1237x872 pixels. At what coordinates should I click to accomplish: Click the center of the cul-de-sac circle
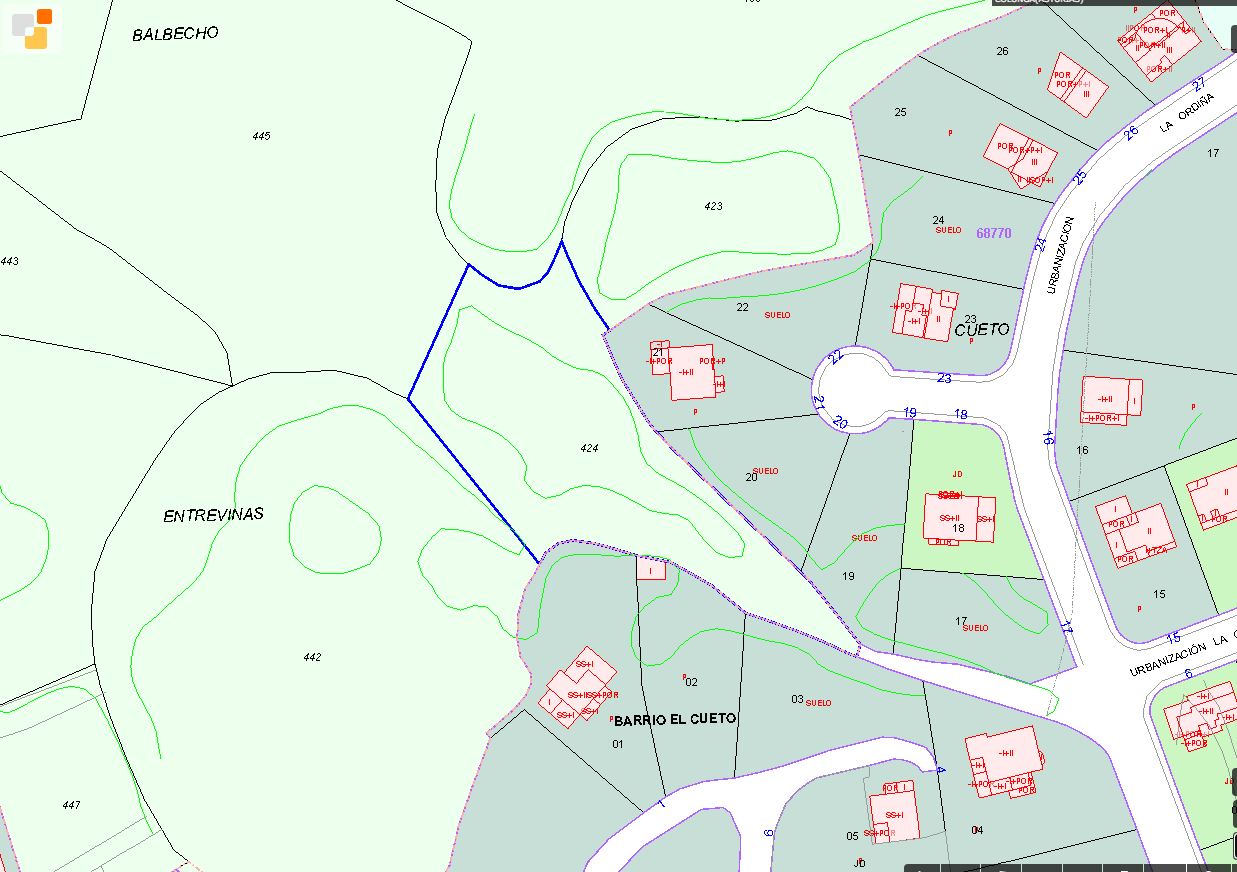click(x=849, y=389)
